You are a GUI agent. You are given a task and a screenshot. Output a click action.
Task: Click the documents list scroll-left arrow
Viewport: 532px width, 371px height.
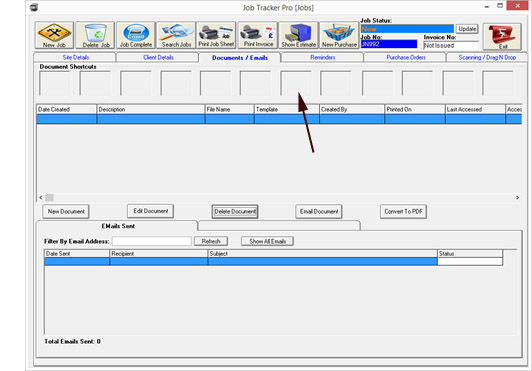(41, 197)
